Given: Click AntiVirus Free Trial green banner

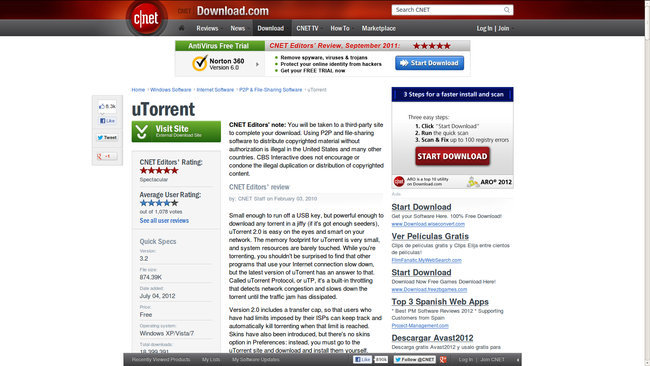Looking at the screenshot, I should (x=219, y=46).
